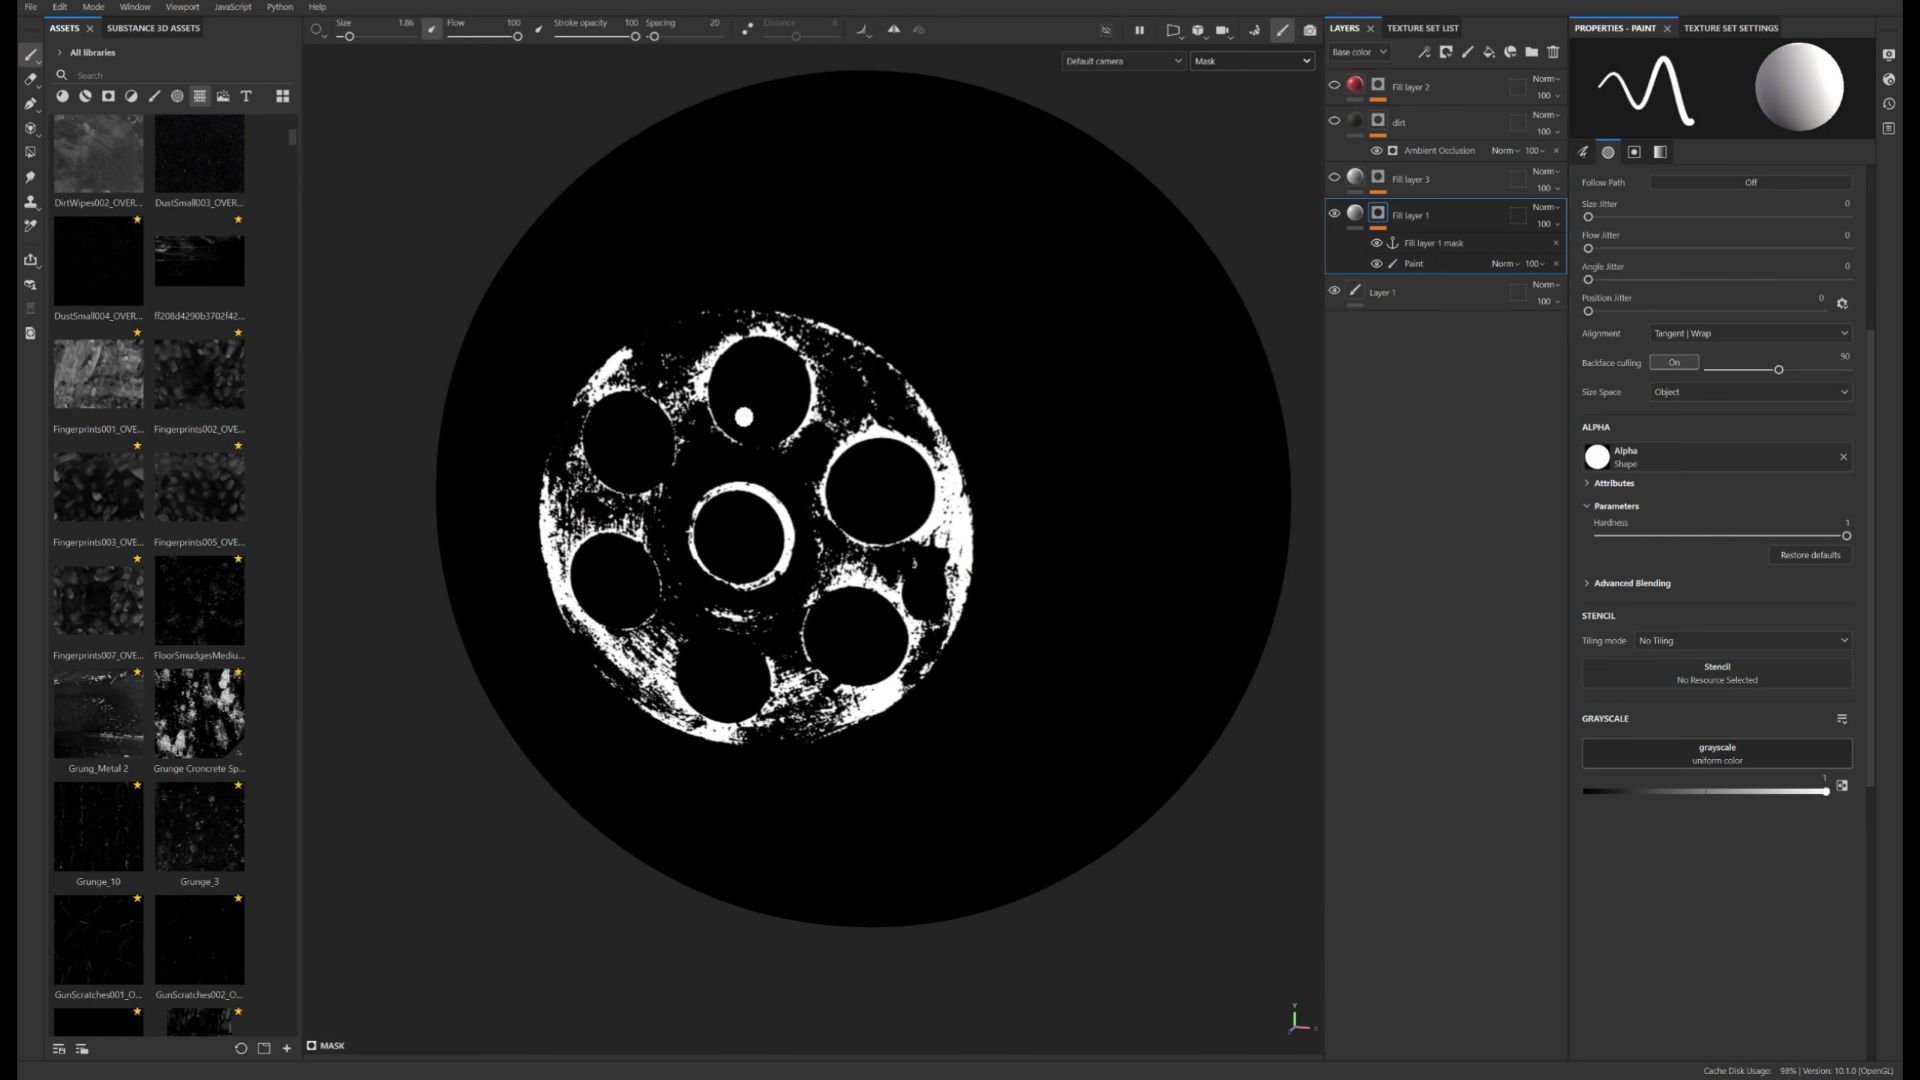The image size is (1920, 1080).
Task: Click Restore defaults button
Action: [1810, 555]
